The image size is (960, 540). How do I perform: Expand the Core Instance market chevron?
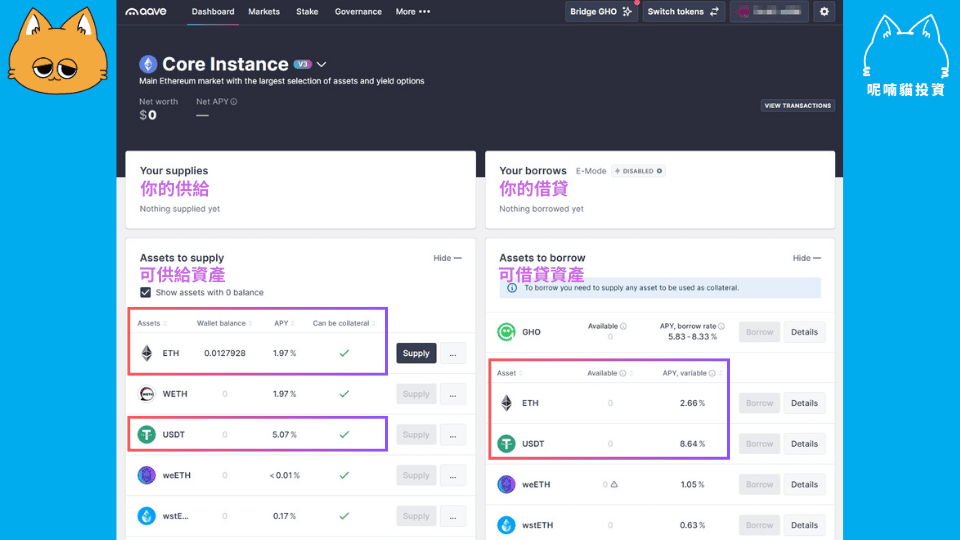[x=321, y=64]
